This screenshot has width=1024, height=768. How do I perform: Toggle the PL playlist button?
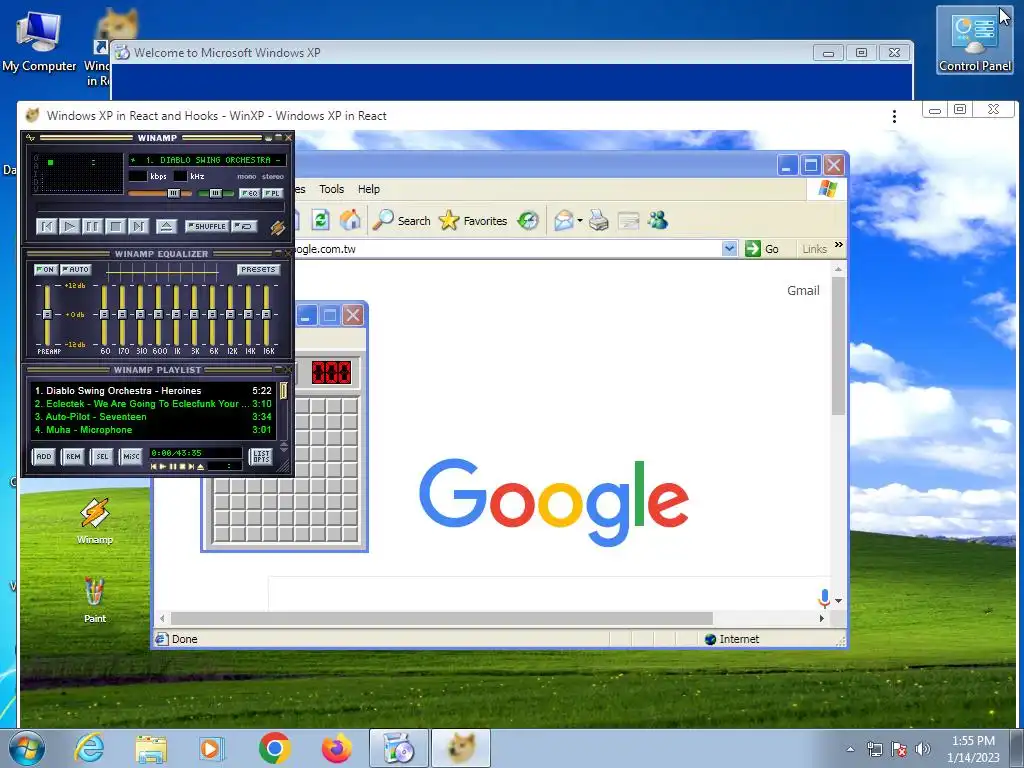click(273, 193)
